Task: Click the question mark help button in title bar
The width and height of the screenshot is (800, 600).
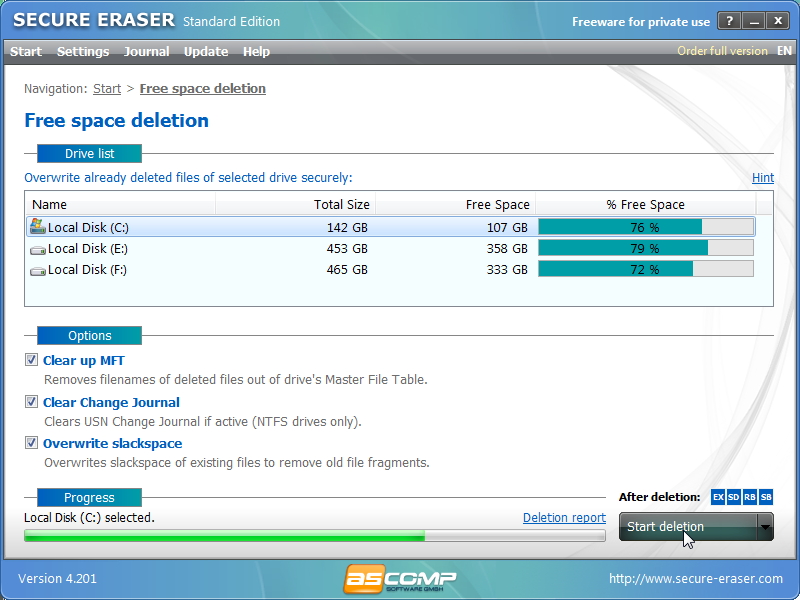Action: coord(729,21)
